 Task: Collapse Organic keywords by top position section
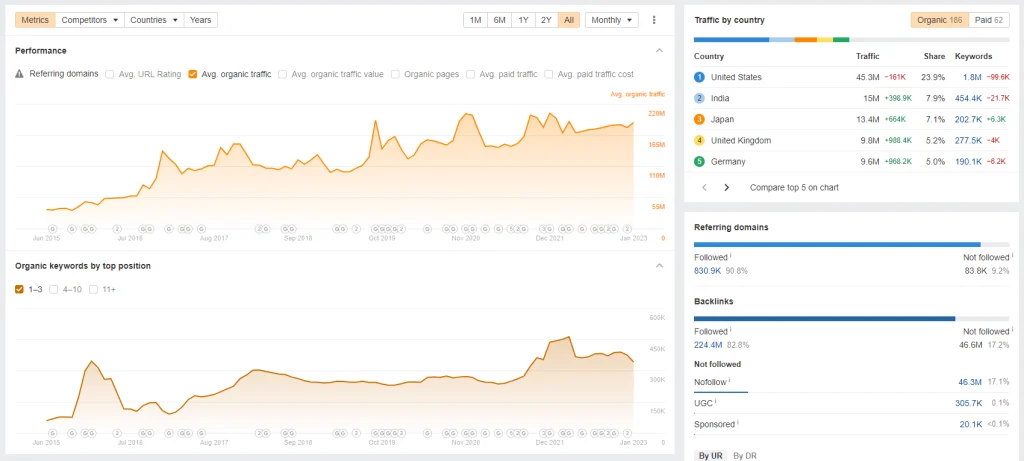tap(660, 266)
